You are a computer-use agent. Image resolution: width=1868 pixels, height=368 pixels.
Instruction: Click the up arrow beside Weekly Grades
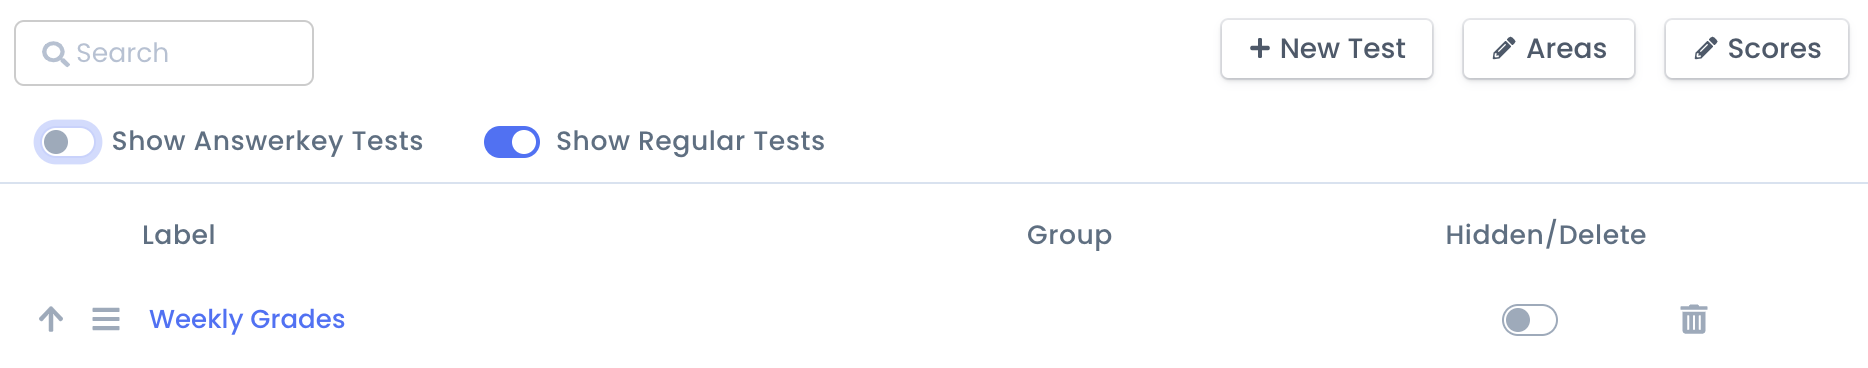[51, 319]
